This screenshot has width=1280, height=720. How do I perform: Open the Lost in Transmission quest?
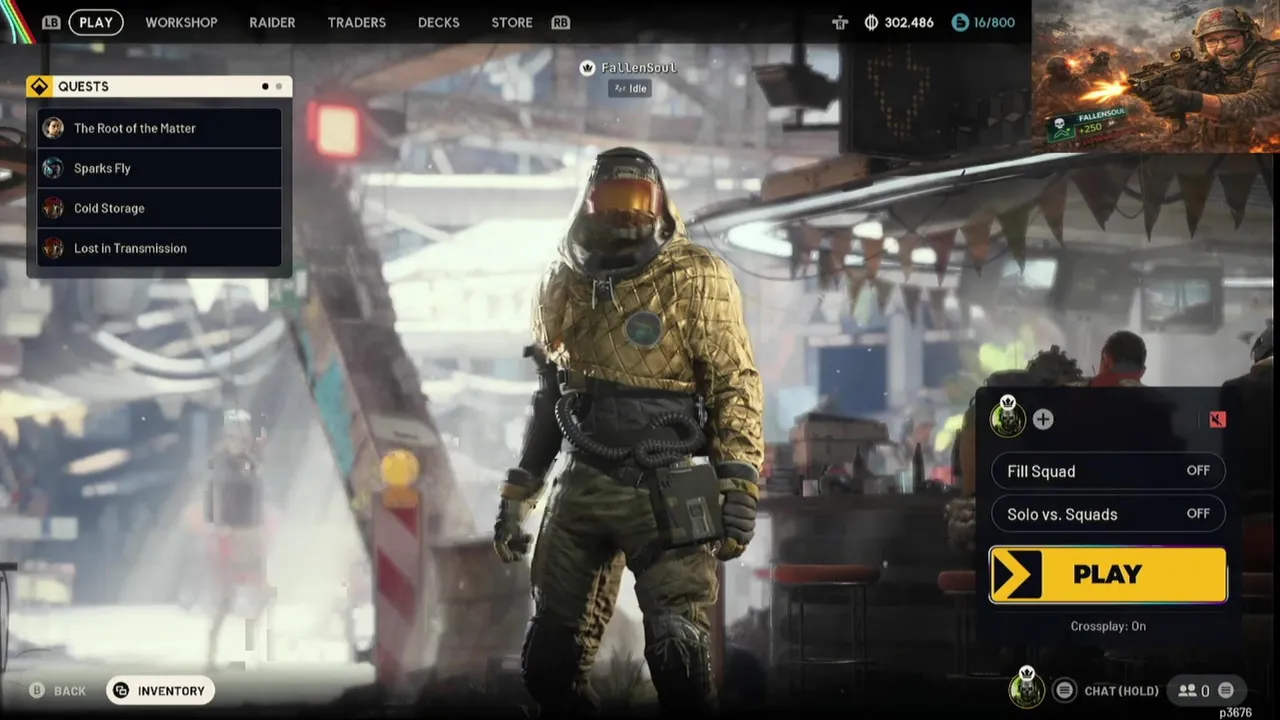(160, 248)
